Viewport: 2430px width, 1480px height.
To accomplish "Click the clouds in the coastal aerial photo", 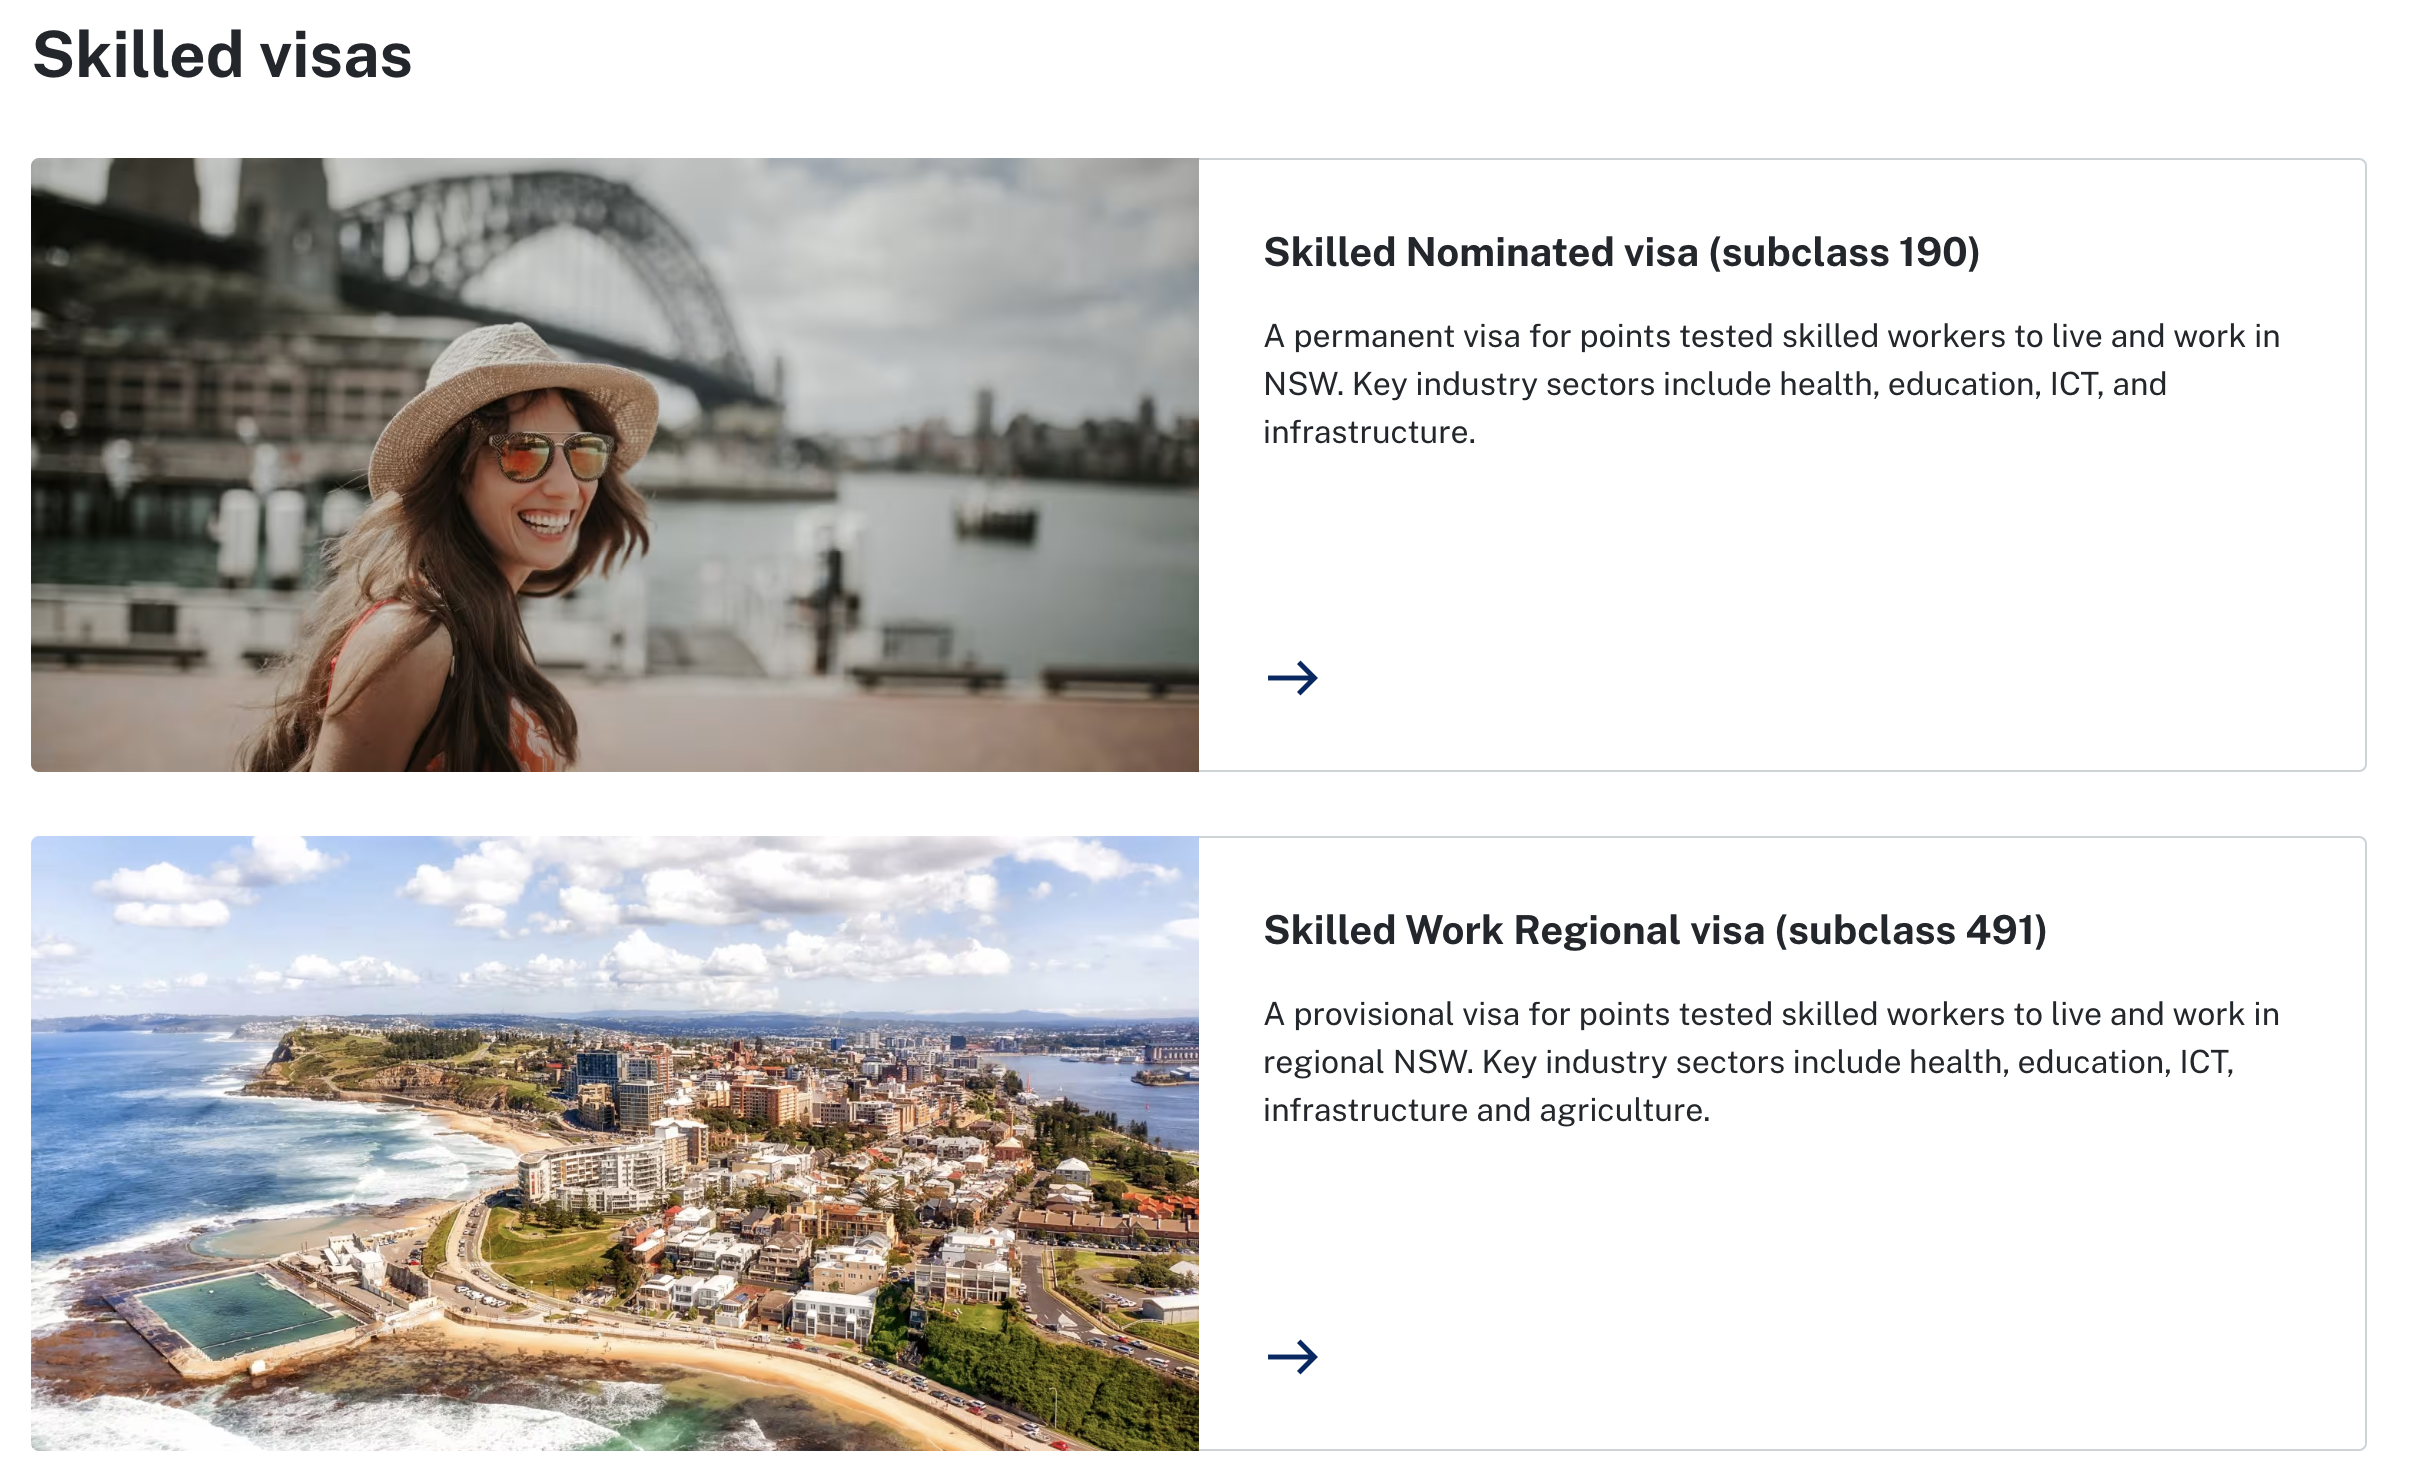I will pyautogui.click(x=700, y=900).
